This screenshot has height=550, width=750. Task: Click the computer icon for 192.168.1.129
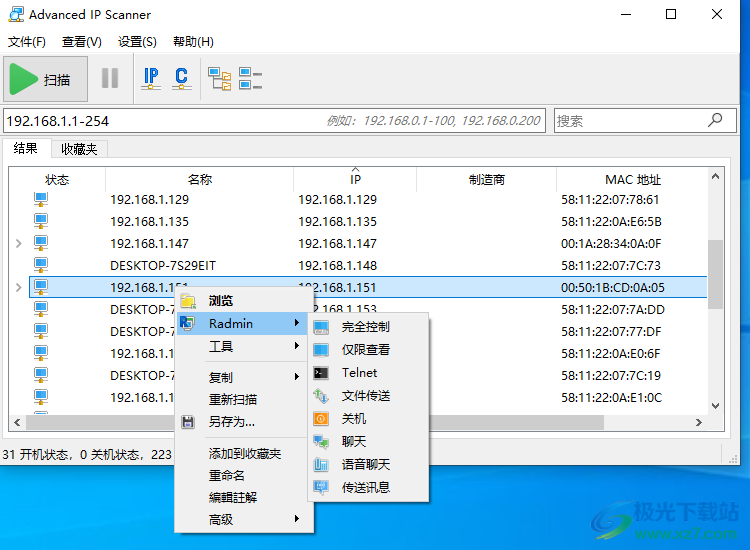point(41,199)
